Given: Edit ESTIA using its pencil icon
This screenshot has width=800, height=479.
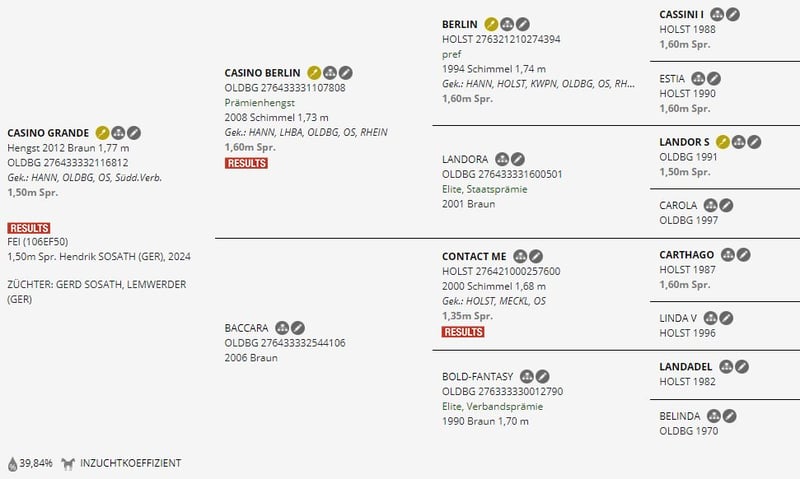Looking at the screenshot, I should pos(714,79).
